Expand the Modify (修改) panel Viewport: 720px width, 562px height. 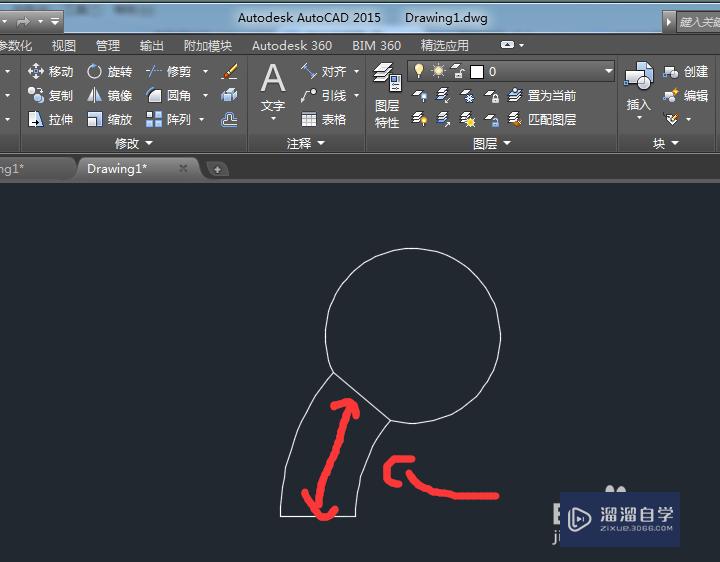(x=134, y=143)
